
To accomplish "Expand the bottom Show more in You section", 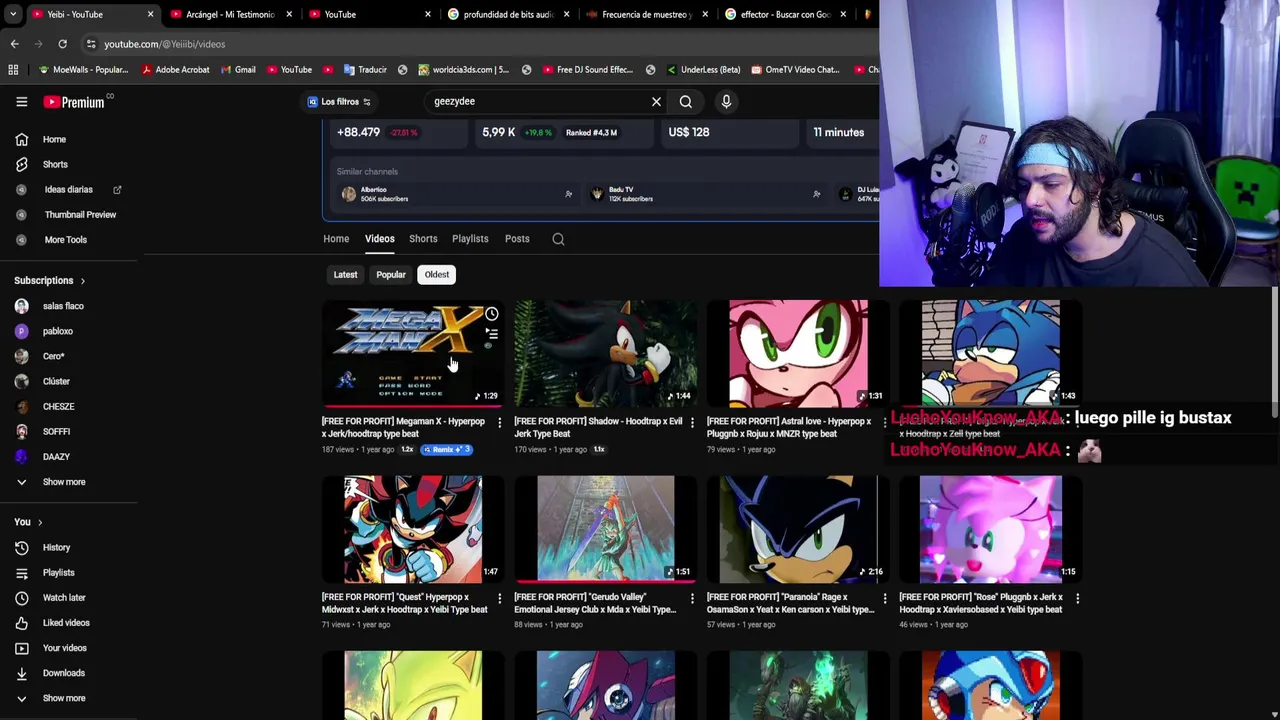I will 63,698.
